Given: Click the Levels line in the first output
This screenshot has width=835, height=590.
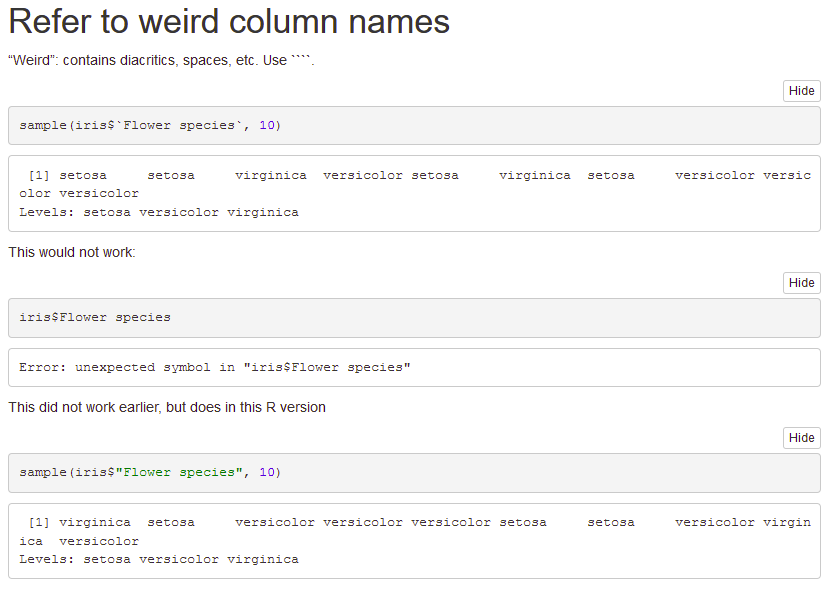Looking at the screenshot, I should tap(158, 212).
